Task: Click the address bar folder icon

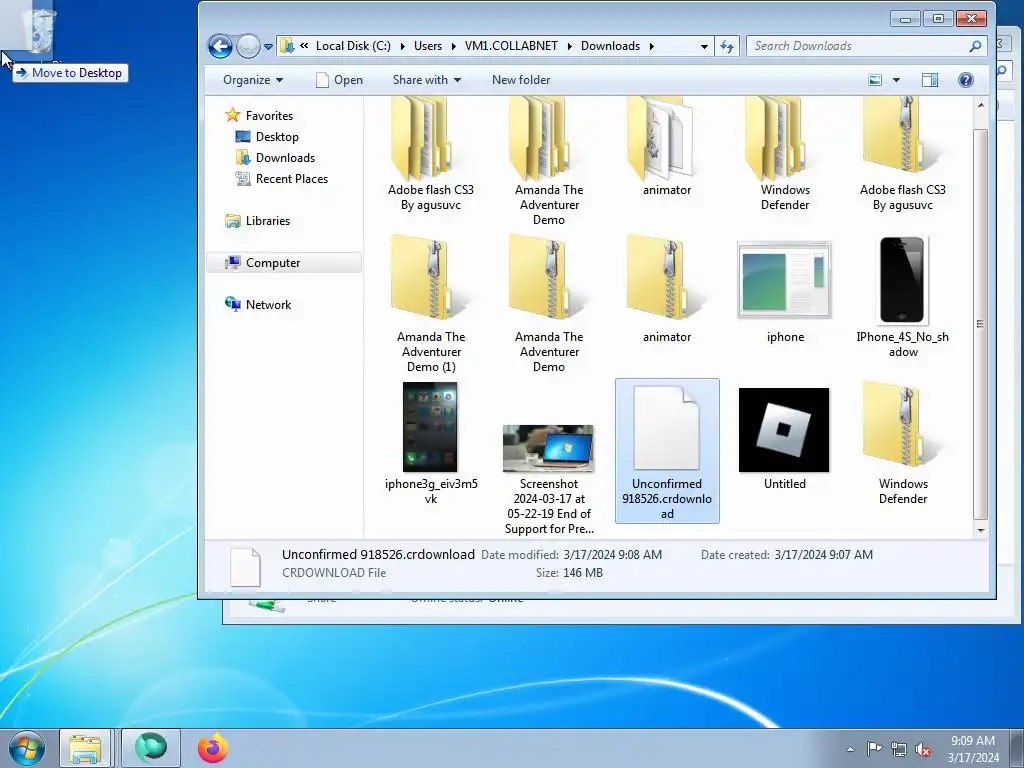Action: pos(286,46)
